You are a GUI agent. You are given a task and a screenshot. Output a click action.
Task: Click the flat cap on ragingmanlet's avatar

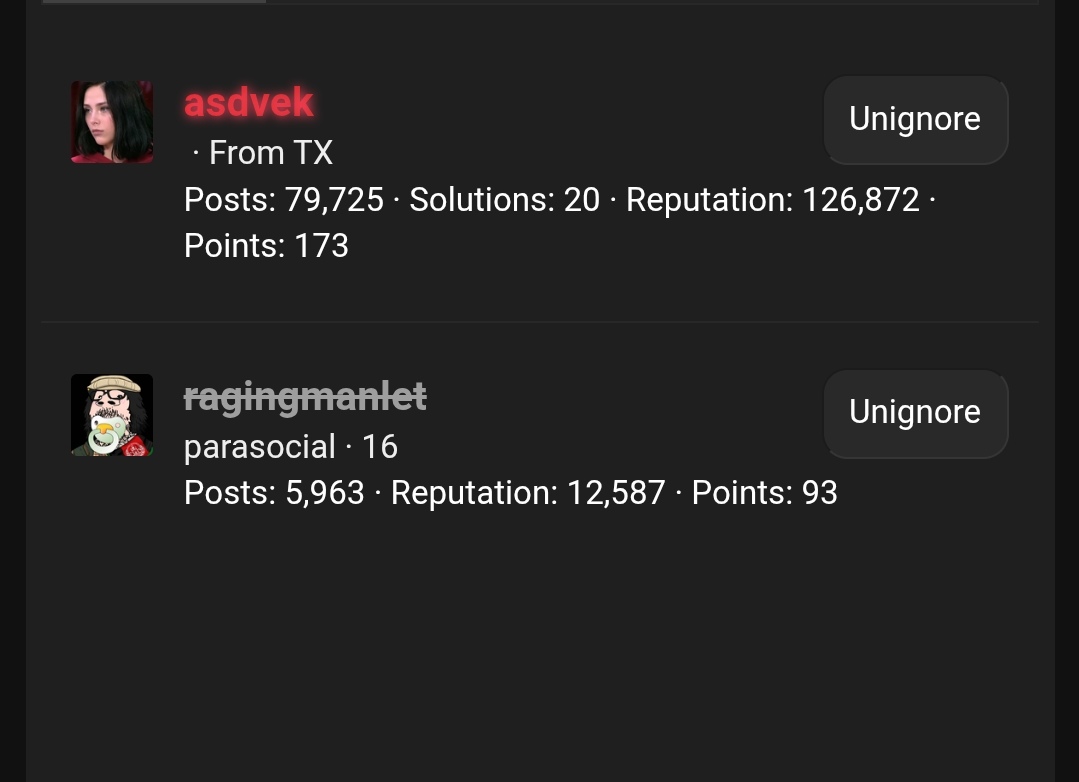tap(112, 384)
